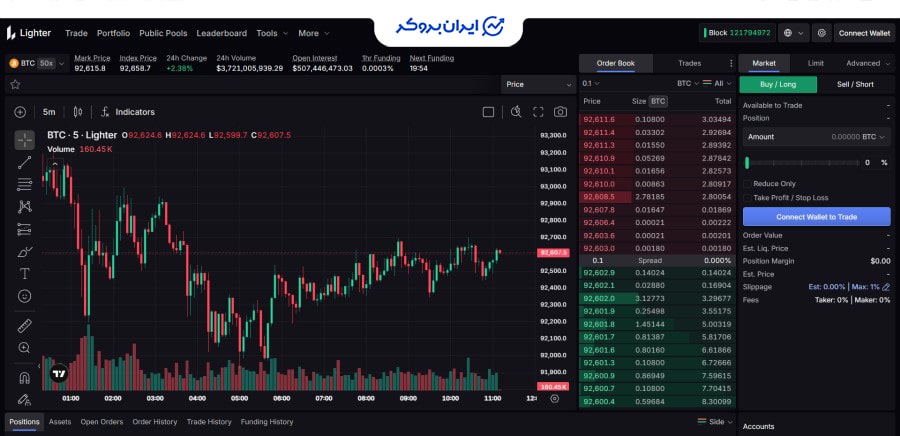Open the Leaderboard page
This screenshot has width=900, height=436.
222,33
